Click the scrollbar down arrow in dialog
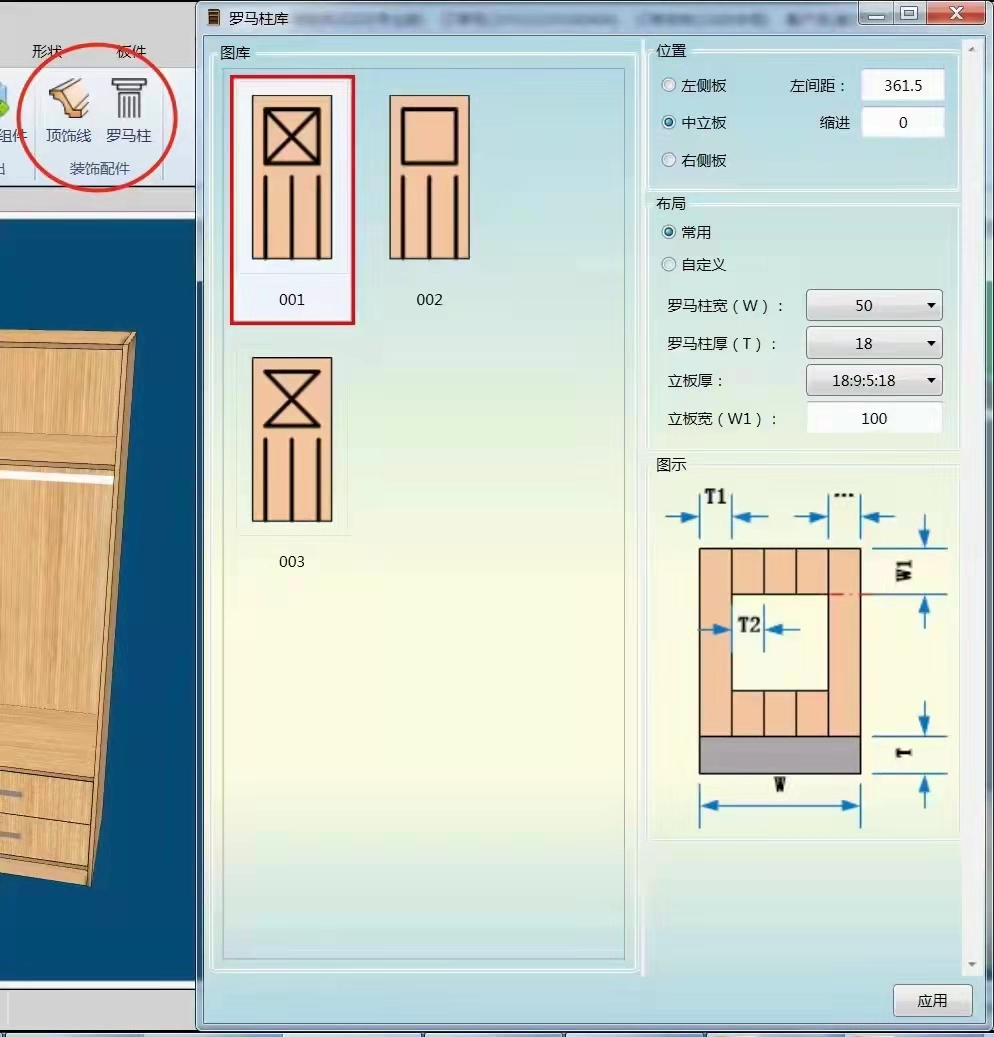The image size is (994, 1037). [x=972, y=965]
